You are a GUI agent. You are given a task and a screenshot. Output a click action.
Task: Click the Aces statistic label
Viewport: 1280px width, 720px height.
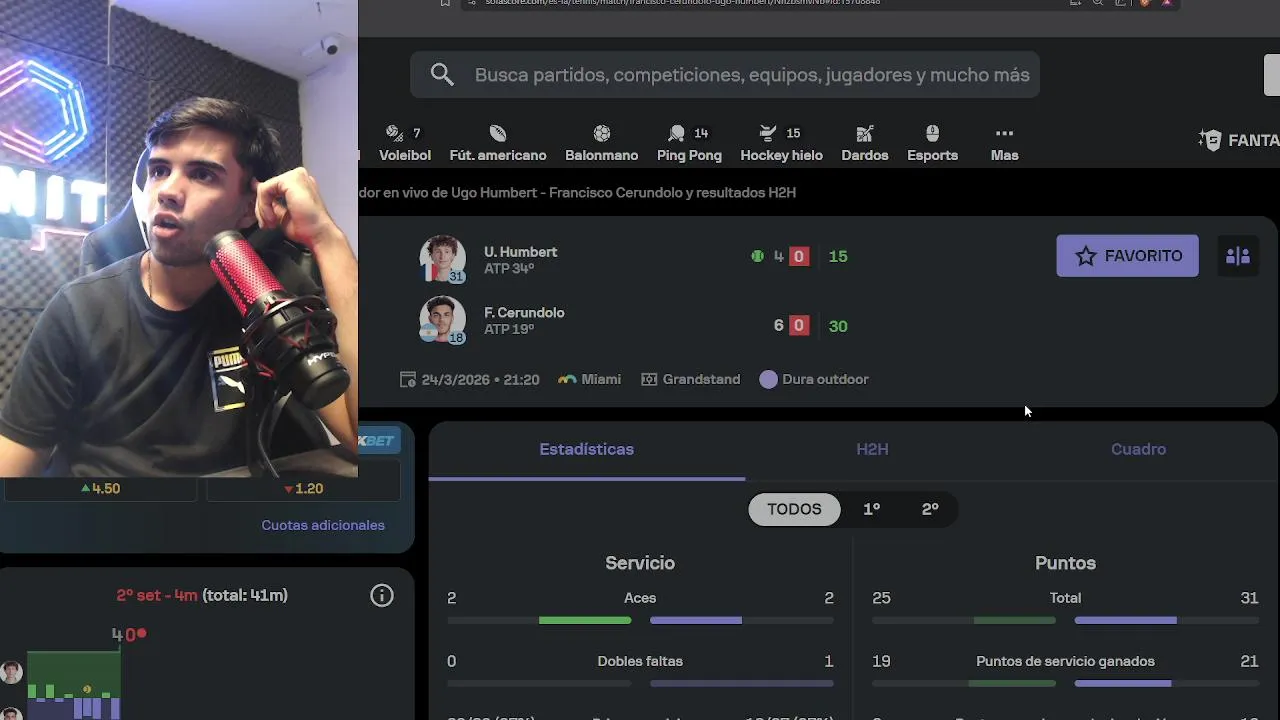640,598
